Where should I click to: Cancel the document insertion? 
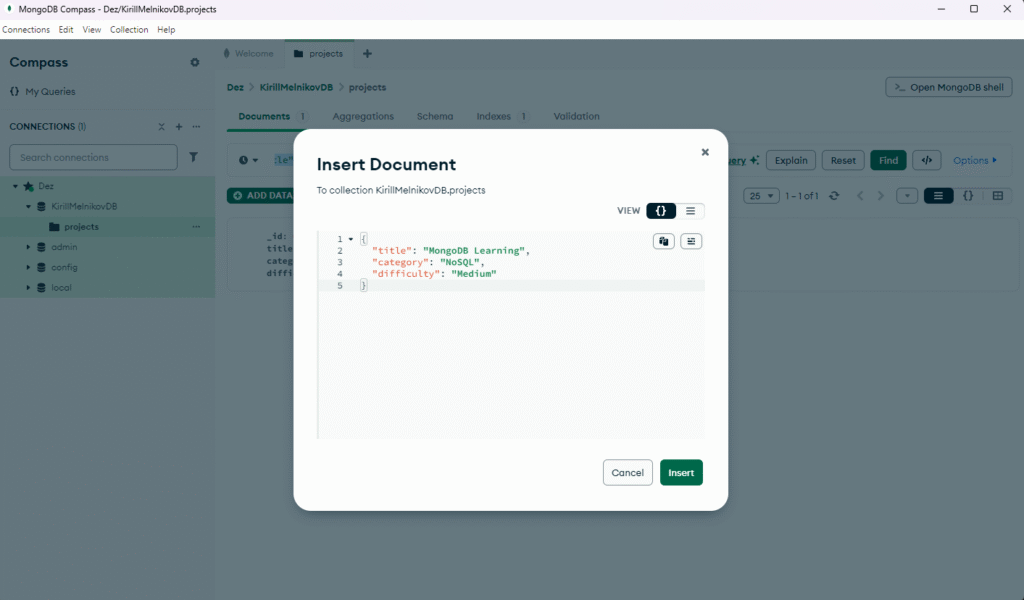[628, 473]
